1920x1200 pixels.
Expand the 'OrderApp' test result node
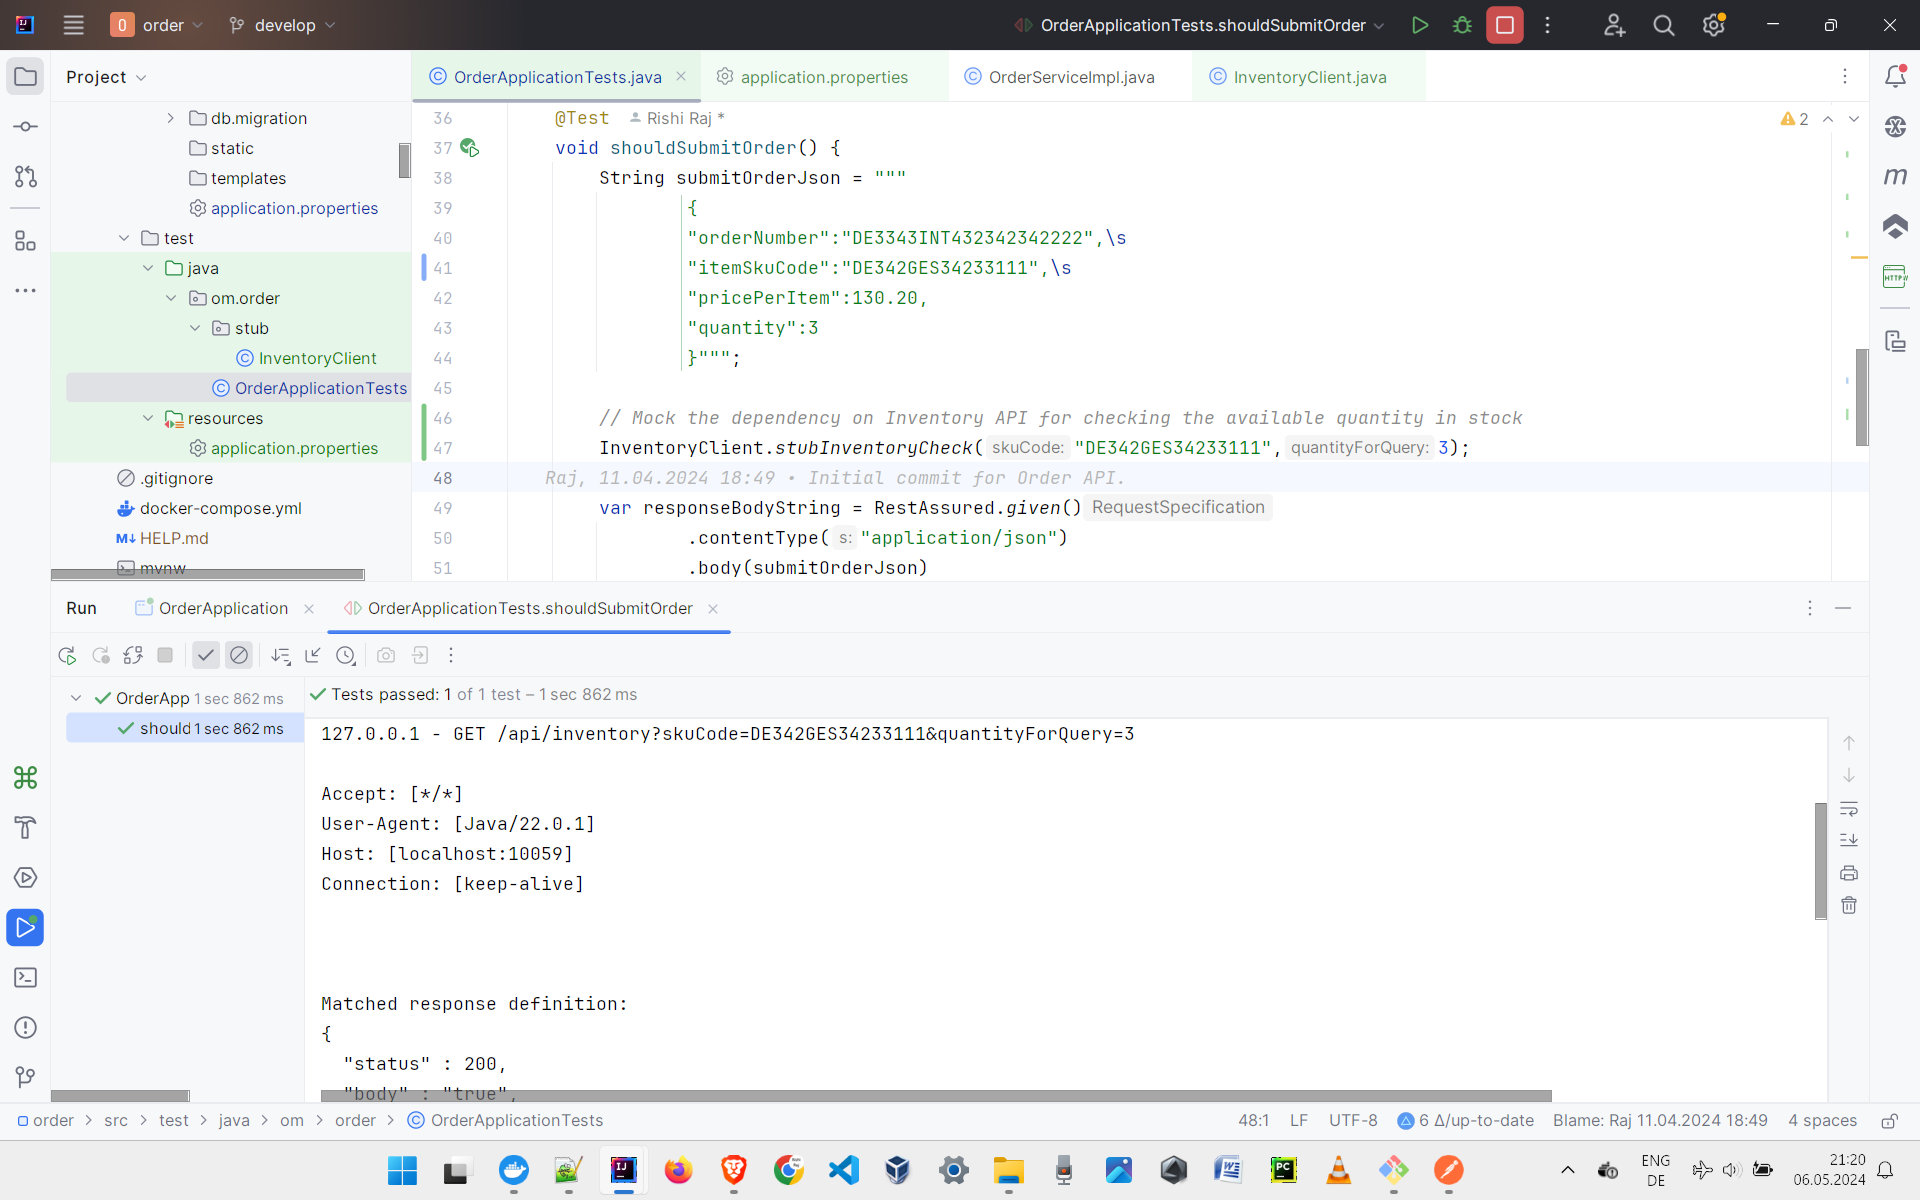76,697
